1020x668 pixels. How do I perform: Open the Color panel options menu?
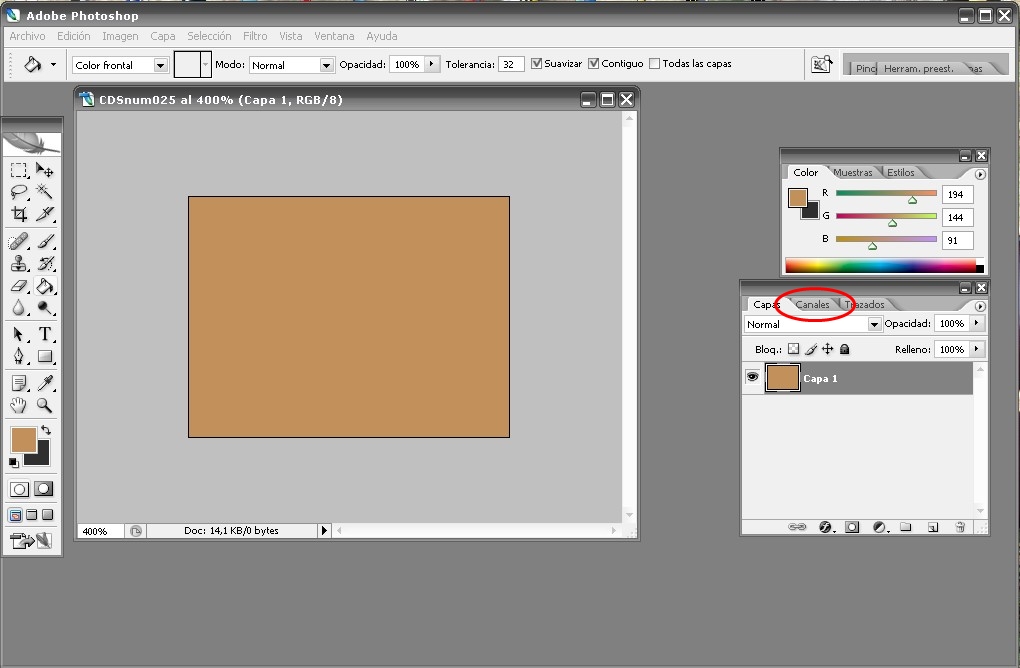(980, 174)
